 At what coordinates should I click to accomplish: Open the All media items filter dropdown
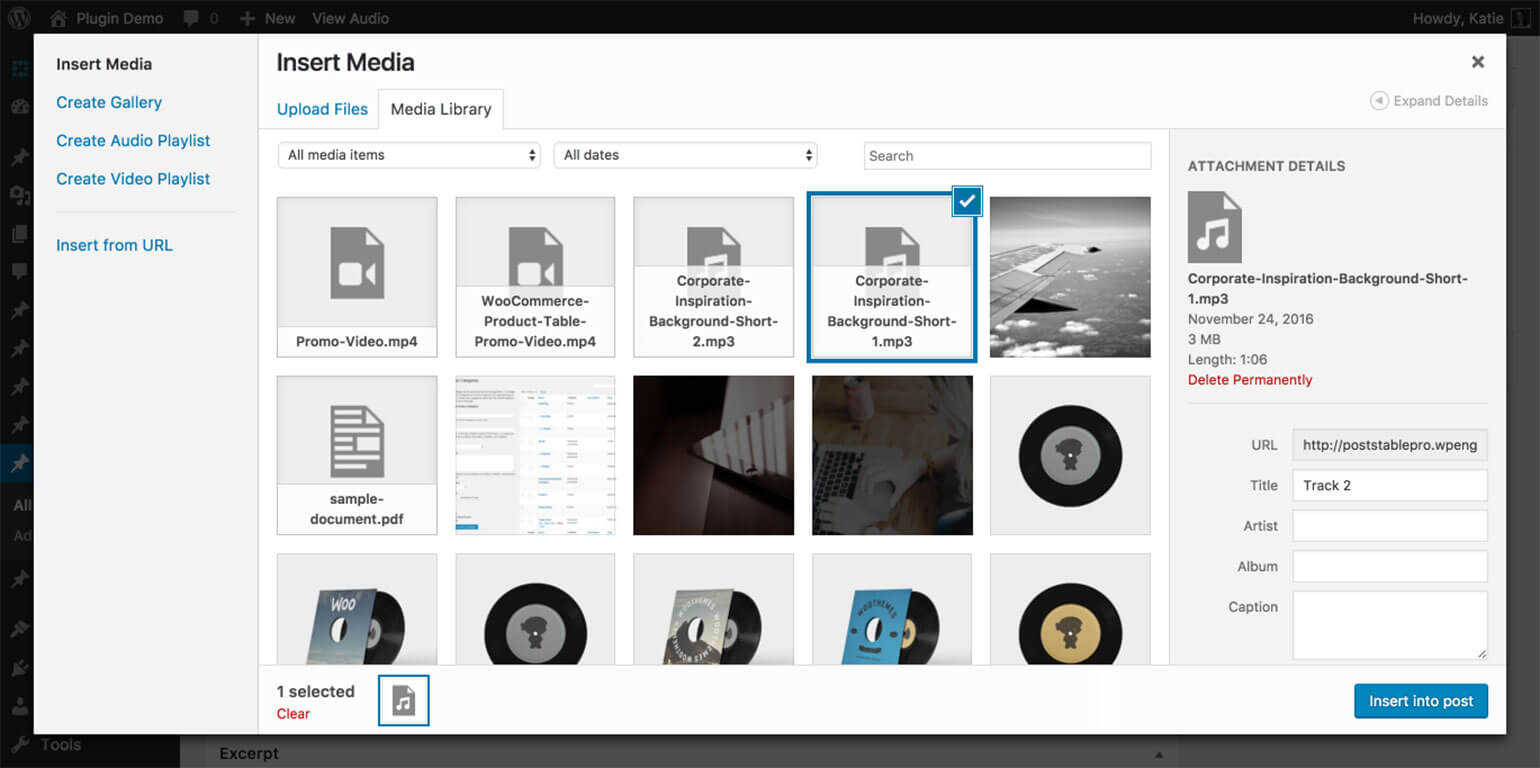(x=408, y=155)
